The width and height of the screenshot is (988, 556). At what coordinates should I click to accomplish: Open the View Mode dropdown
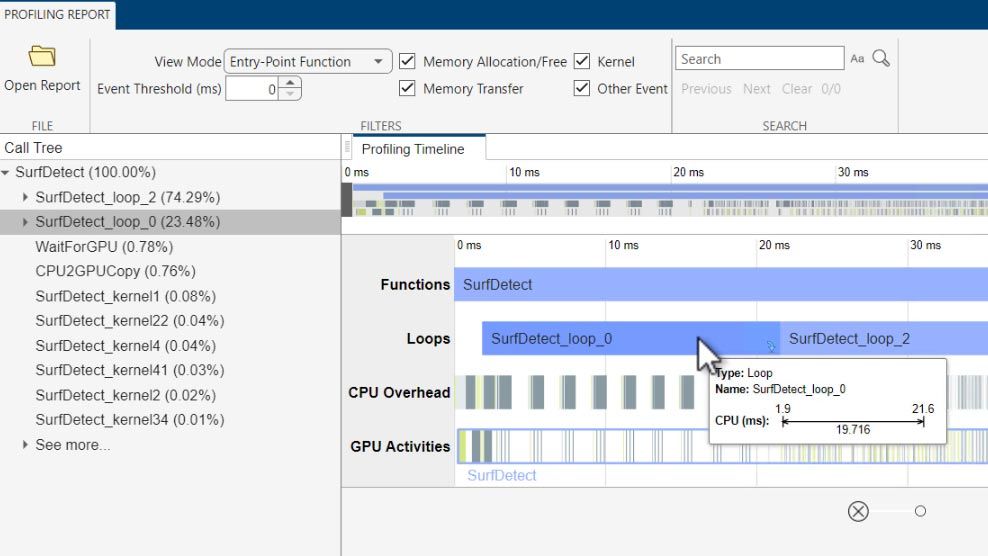click(307, 61)
